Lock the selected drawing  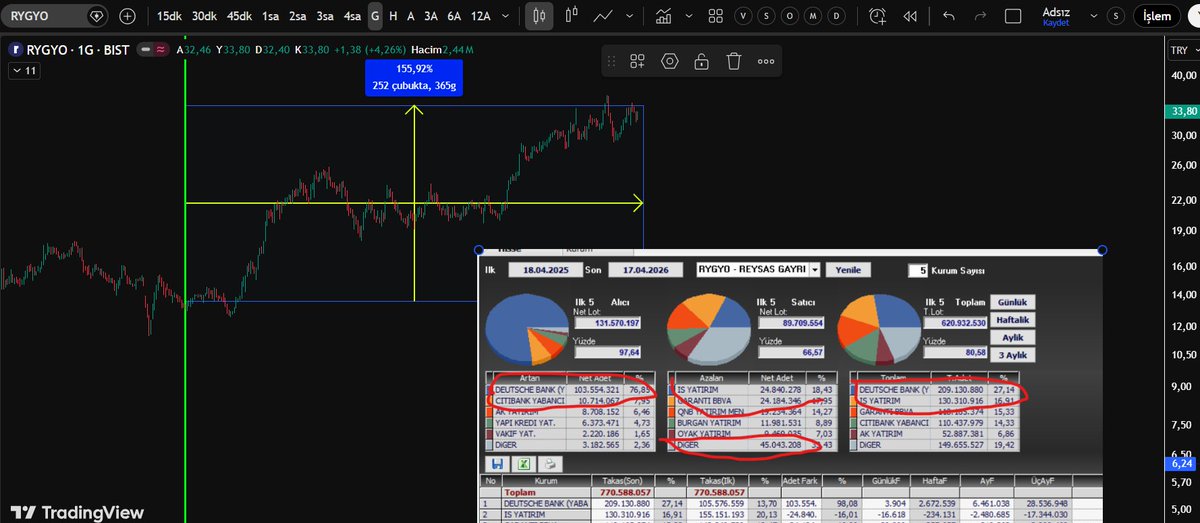(x=701, y=61)
